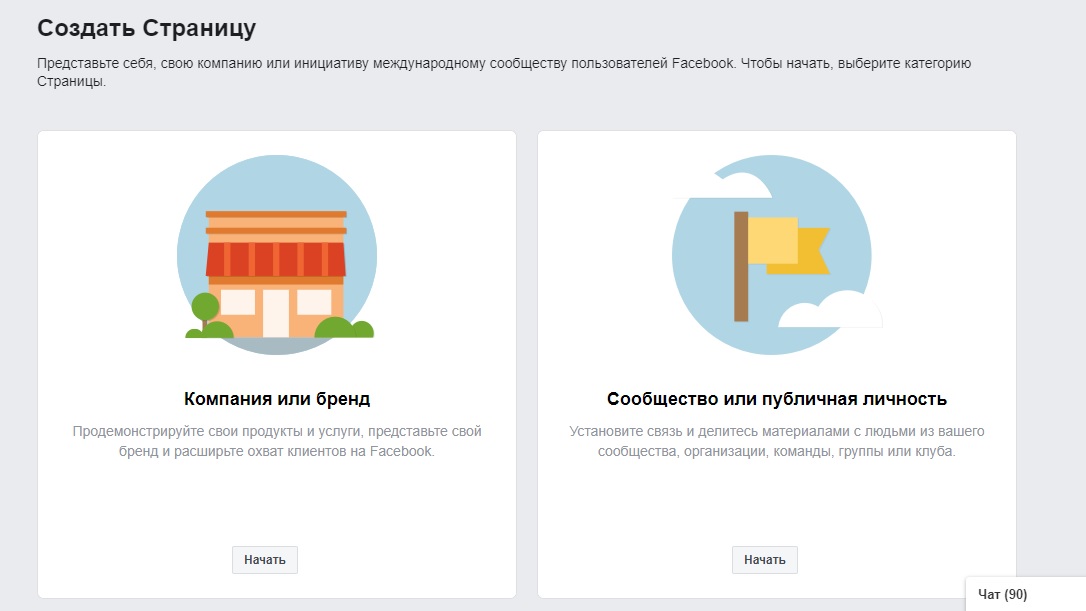Screen dimensions: 1086x611
Task: Click the Создать Страницу page title
Action: pos(147,28)
